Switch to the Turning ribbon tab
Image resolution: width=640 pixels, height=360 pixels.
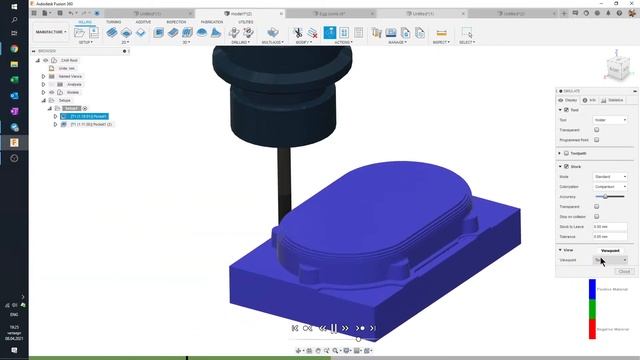coord(113,22)
